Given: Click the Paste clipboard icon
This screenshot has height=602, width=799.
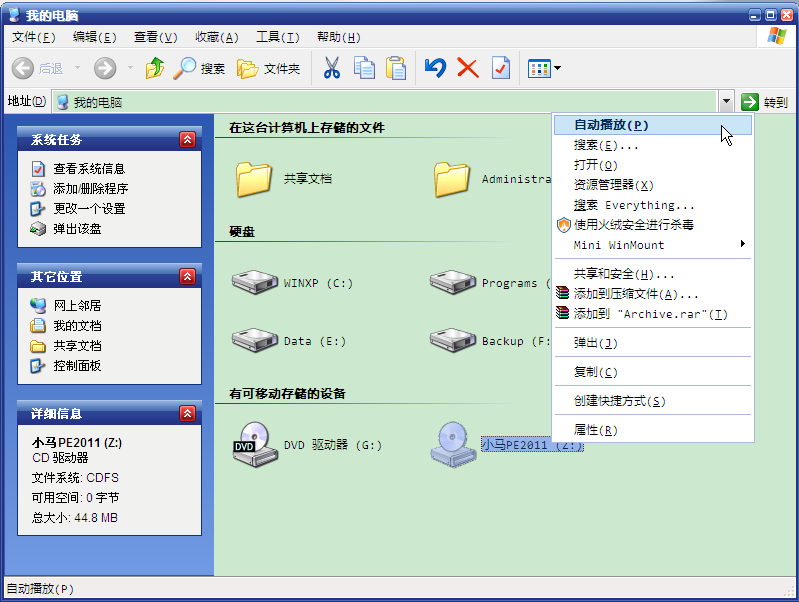Looking at the screenshot, I should 396,68.
